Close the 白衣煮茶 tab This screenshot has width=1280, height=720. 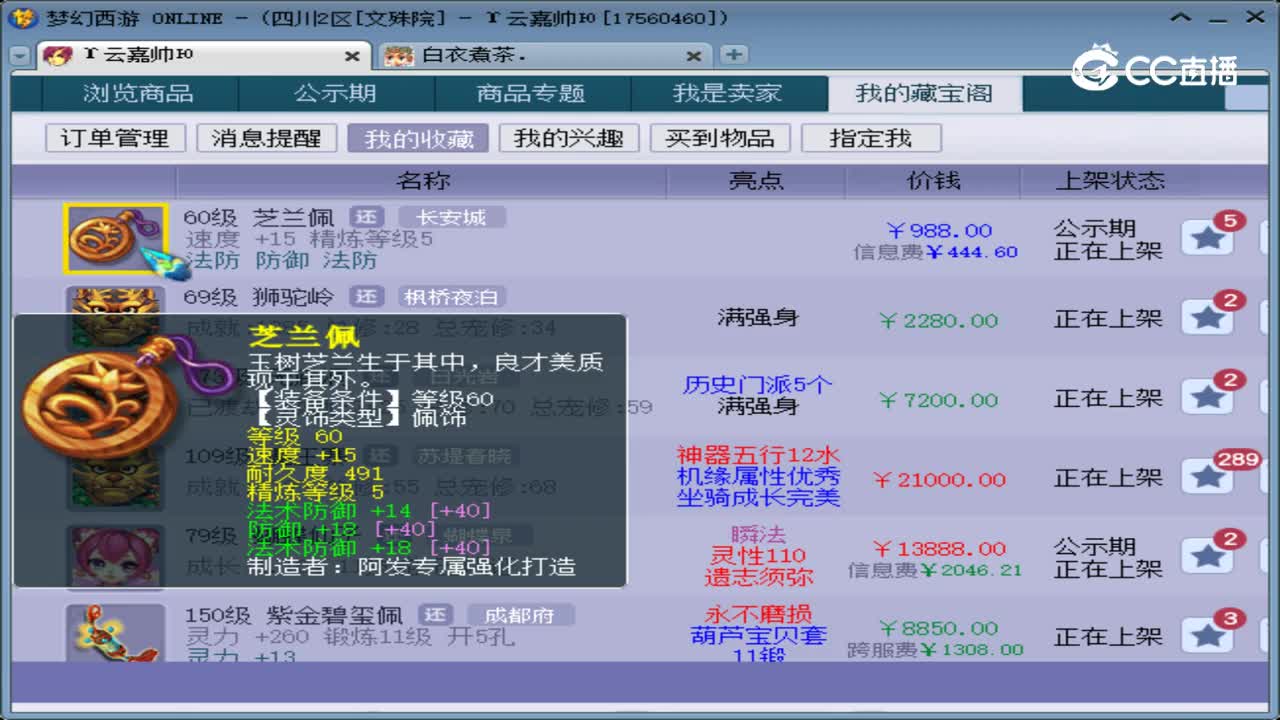(694, 57)
